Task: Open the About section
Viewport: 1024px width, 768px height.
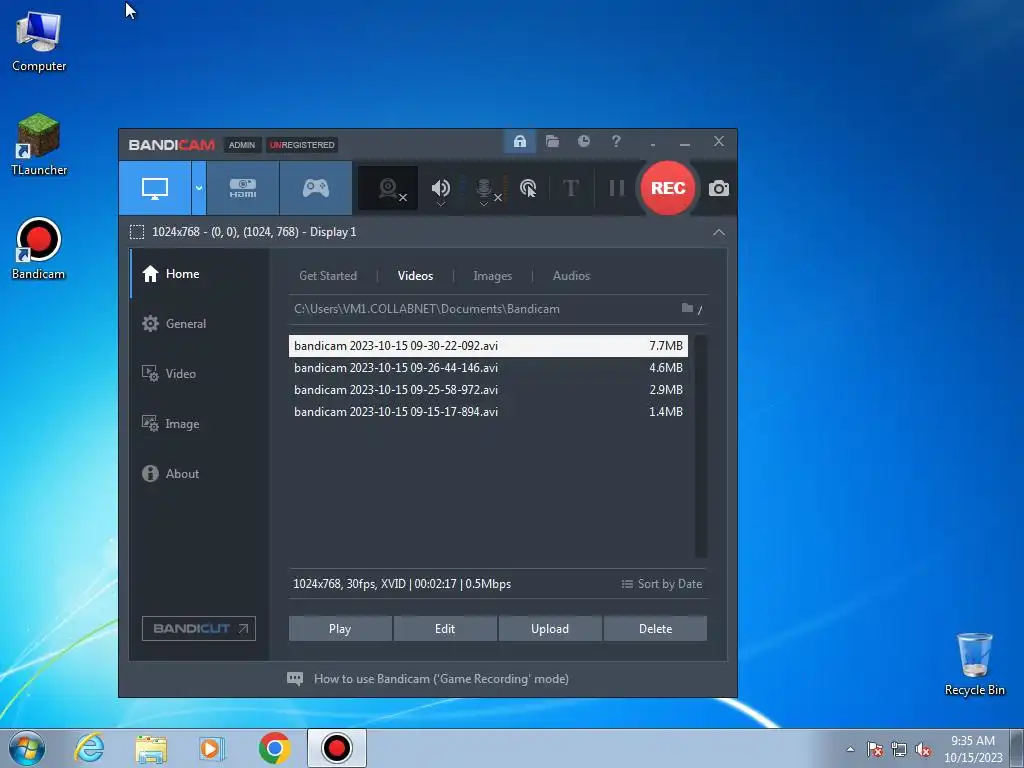Action: click(x=200, y=474)
